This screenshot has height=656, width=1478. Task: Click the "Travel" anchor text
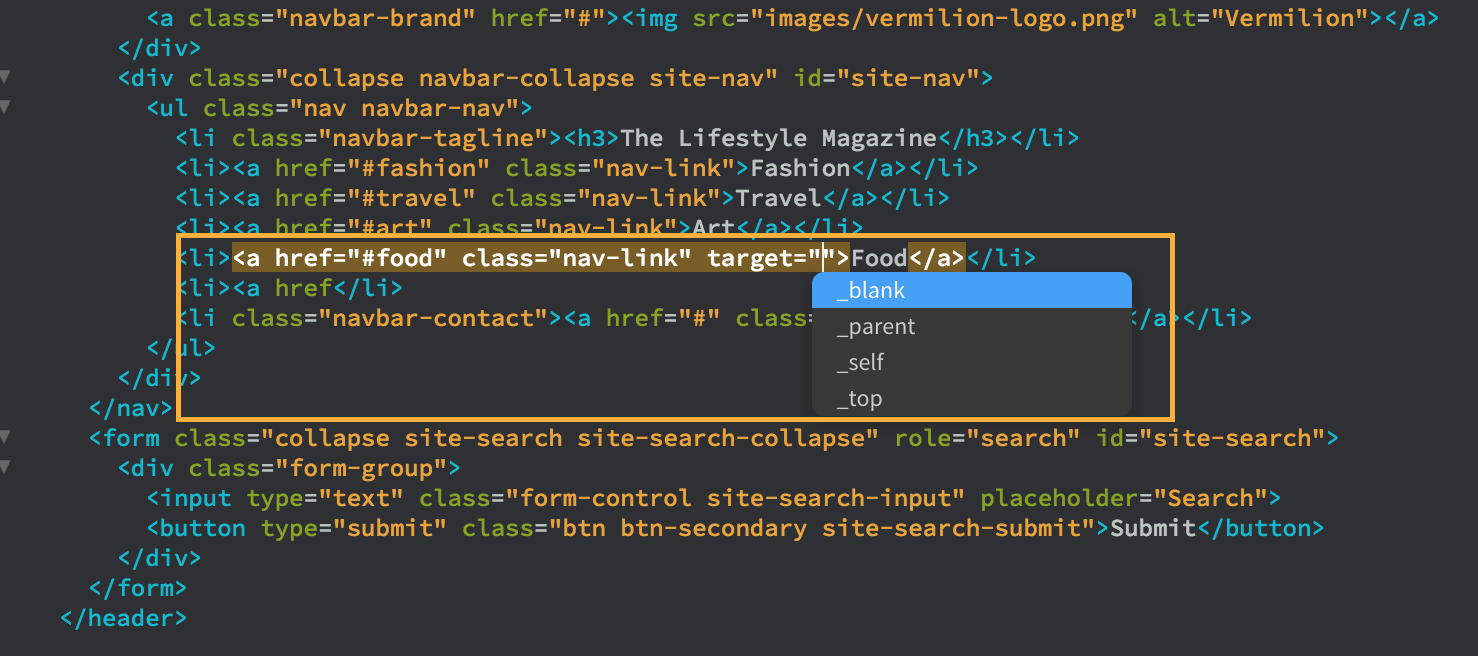[777, 197]
